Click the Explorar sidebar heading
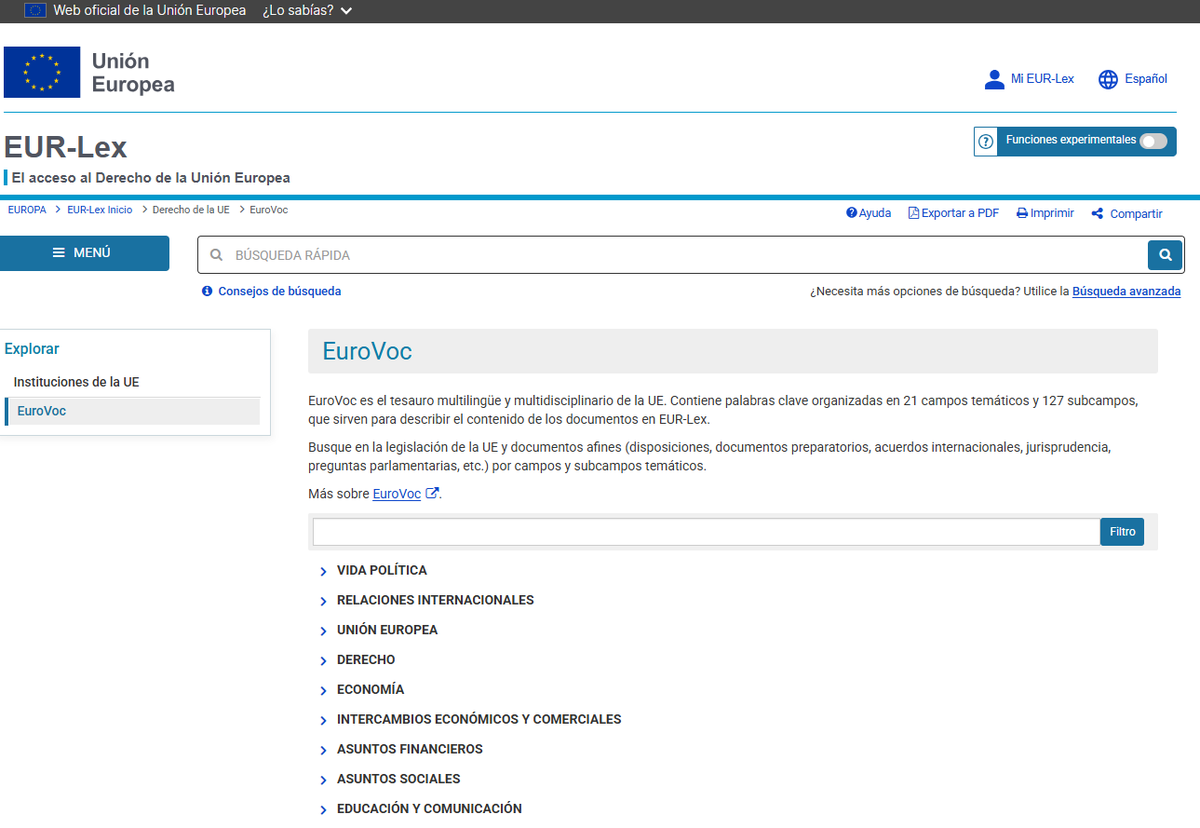The height and width of the screenshot is (828, 1200). click(x=32, y=349)
